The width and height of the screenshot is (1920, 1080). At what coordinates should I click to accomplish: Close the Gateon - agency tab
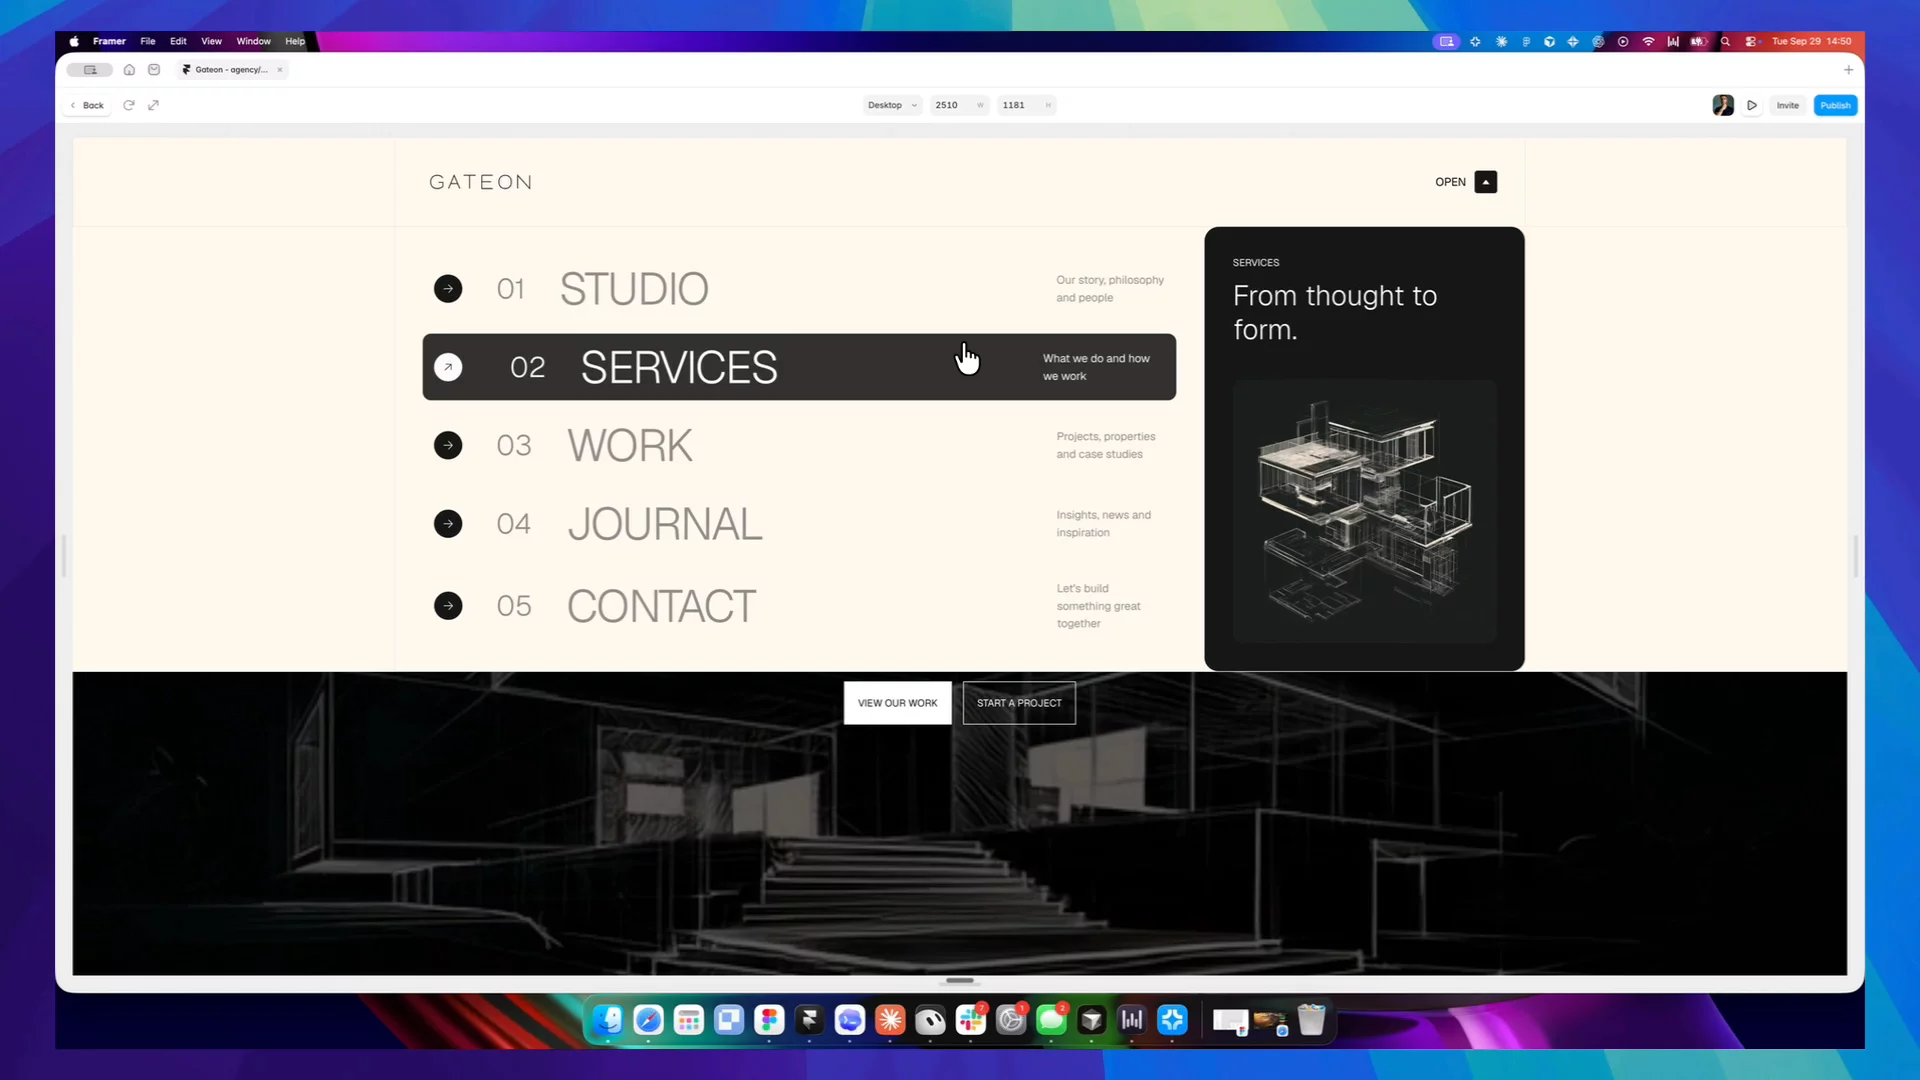(280, 70)
